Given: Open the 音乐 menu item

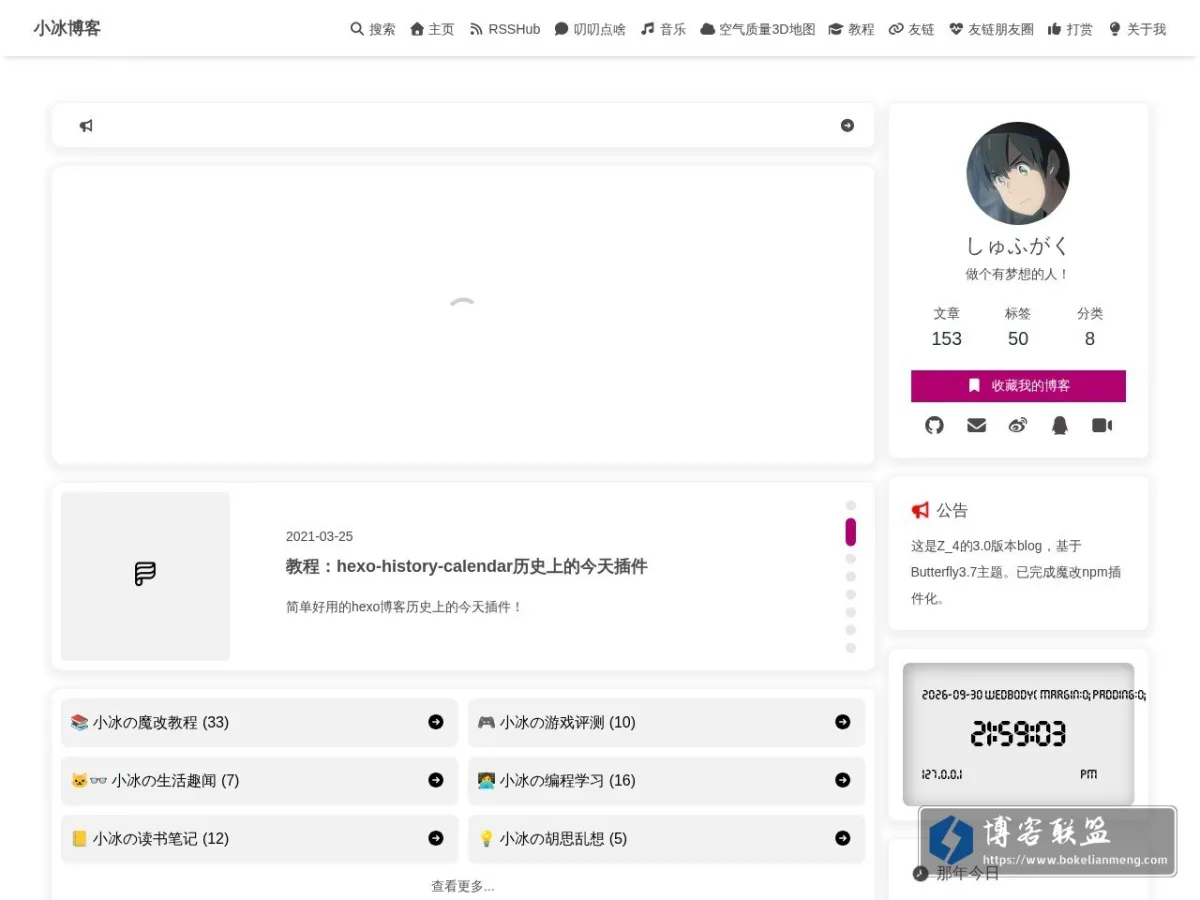Looking at the screenshot, I should coord(663,29).
